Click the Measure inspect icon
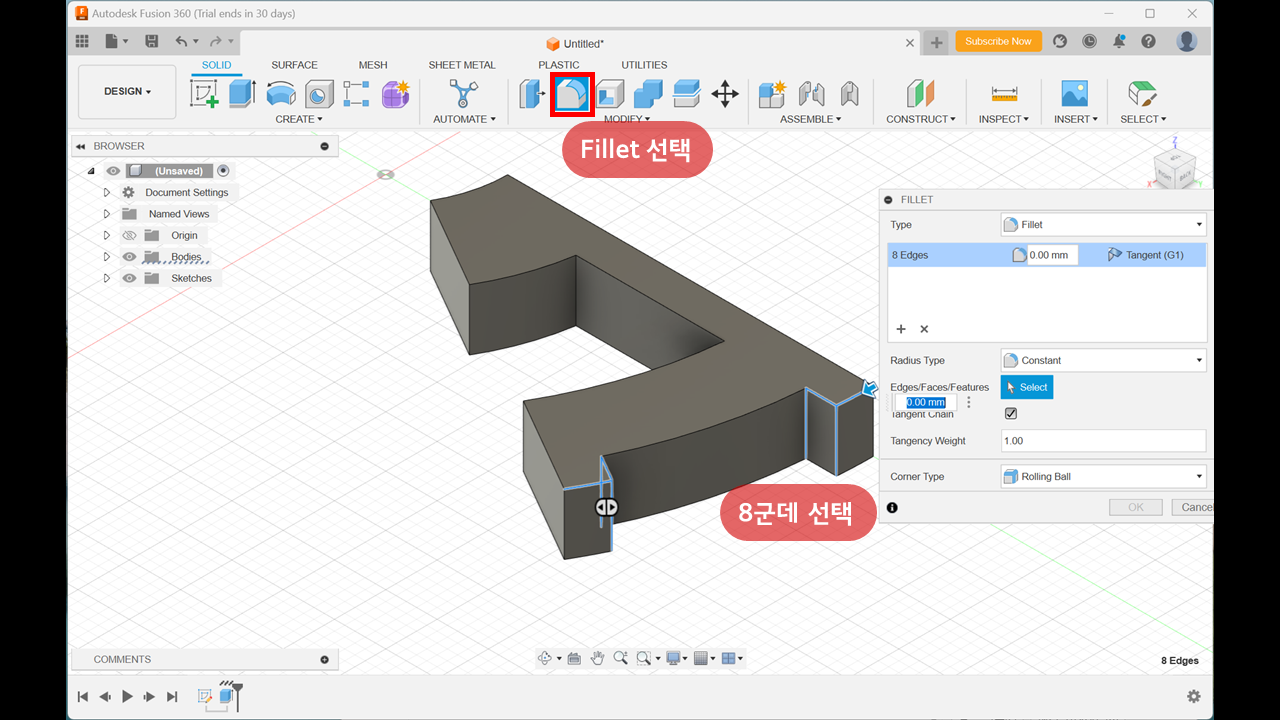The width and height of the screenshot is (1280, 720). tap(1004, 94)
